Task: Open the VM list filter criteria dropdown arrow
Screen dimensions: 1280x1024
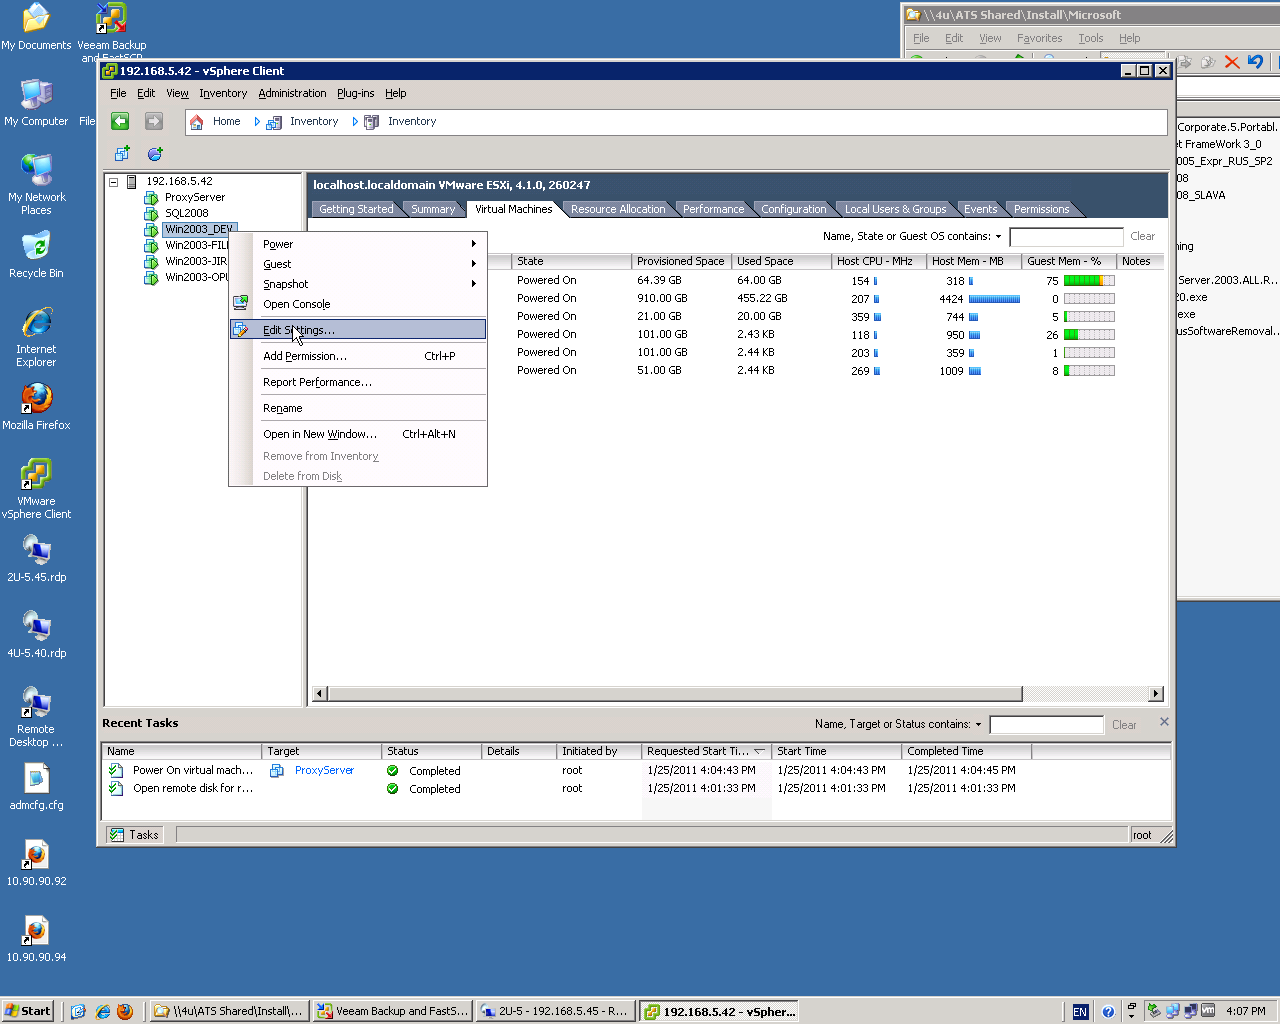Action: (998, 237)
